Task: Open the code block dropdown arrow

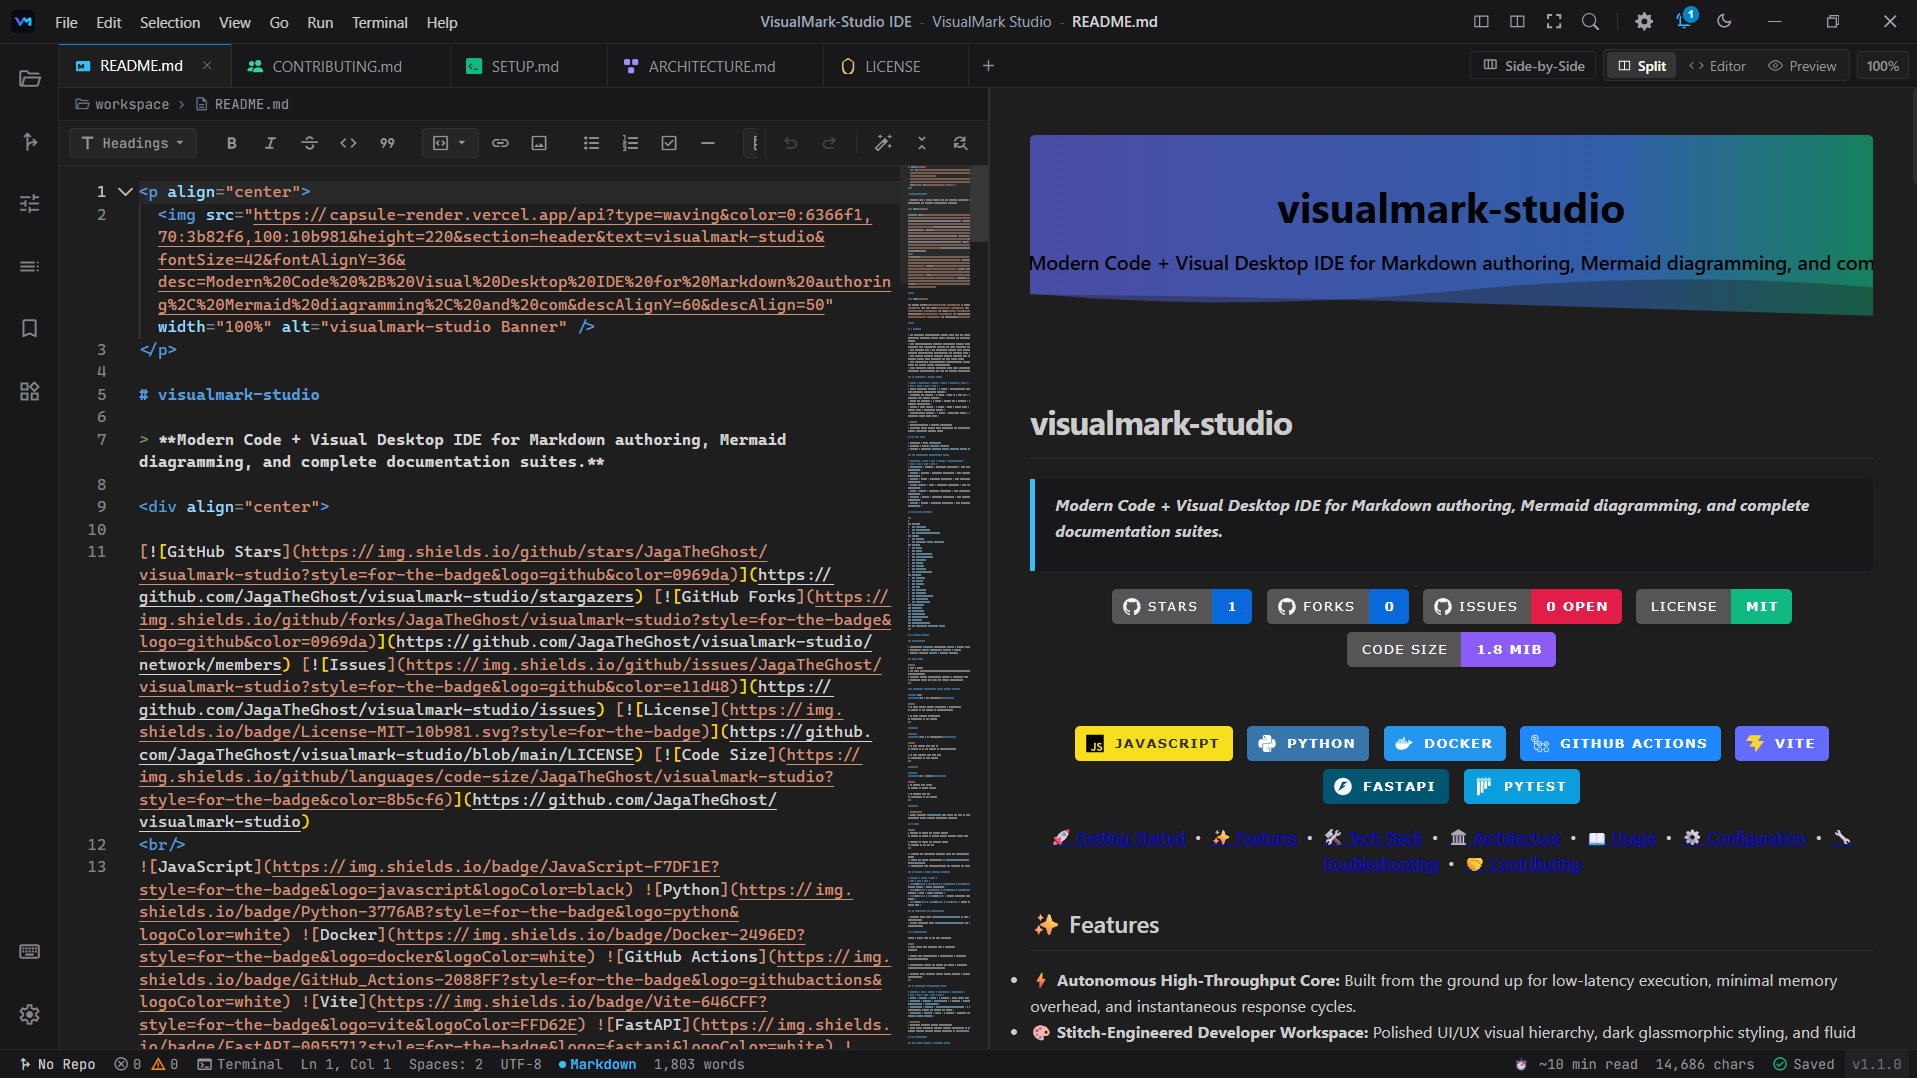Action: pyautogui.click(x=462, y=143)
